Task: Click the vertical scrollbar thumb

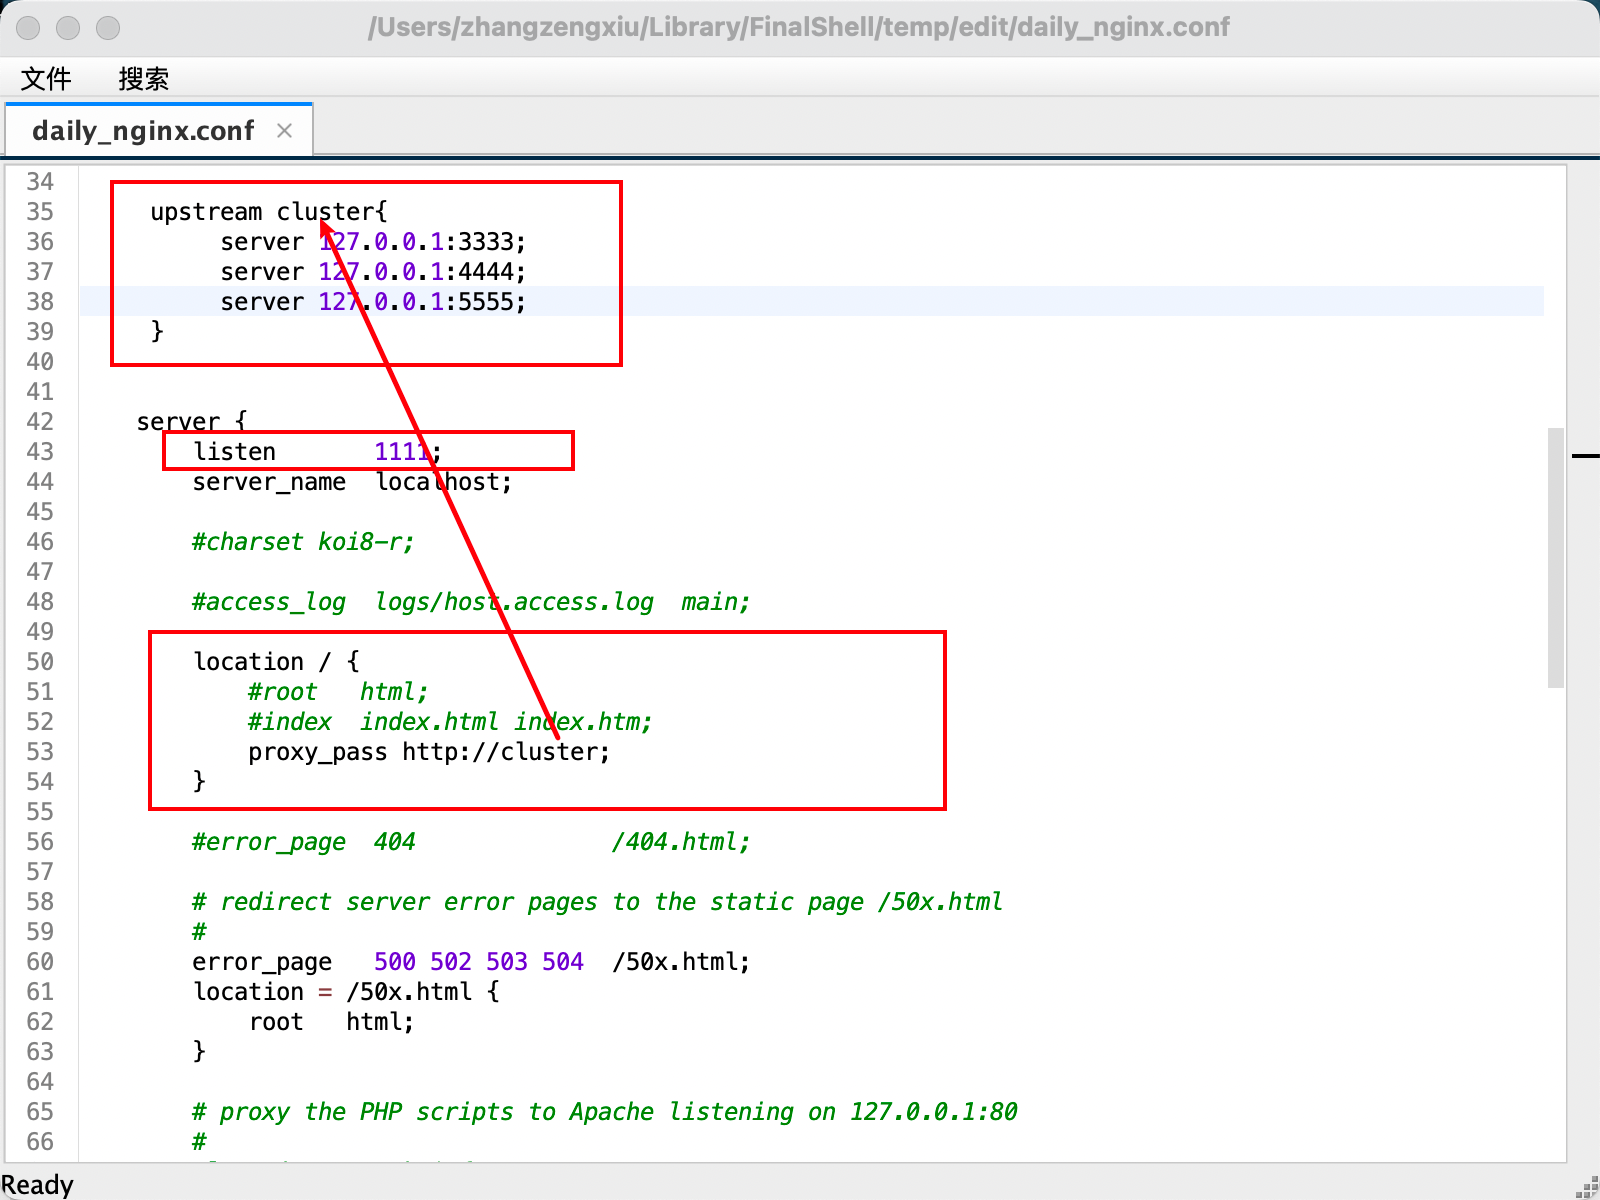Action: [1555, 558]
